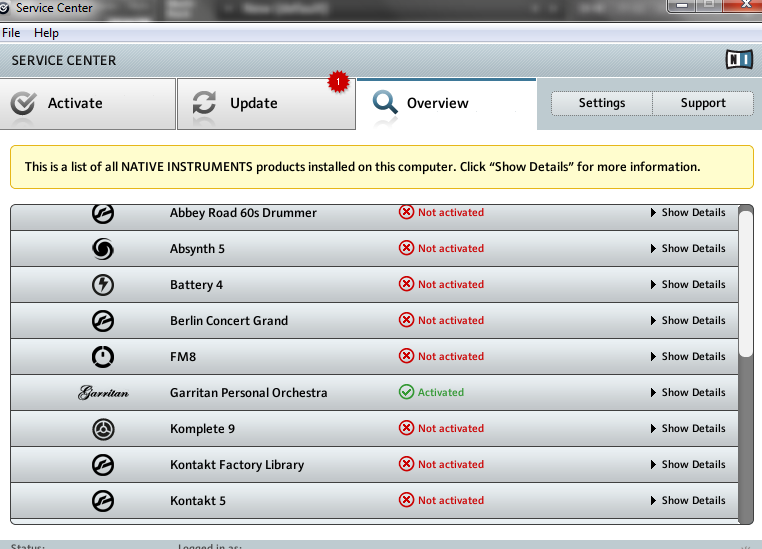Click the Kontakt Factory Library icon
Image resolution: width=762 pixels, height=549 pixels.
tap(103, 465)
